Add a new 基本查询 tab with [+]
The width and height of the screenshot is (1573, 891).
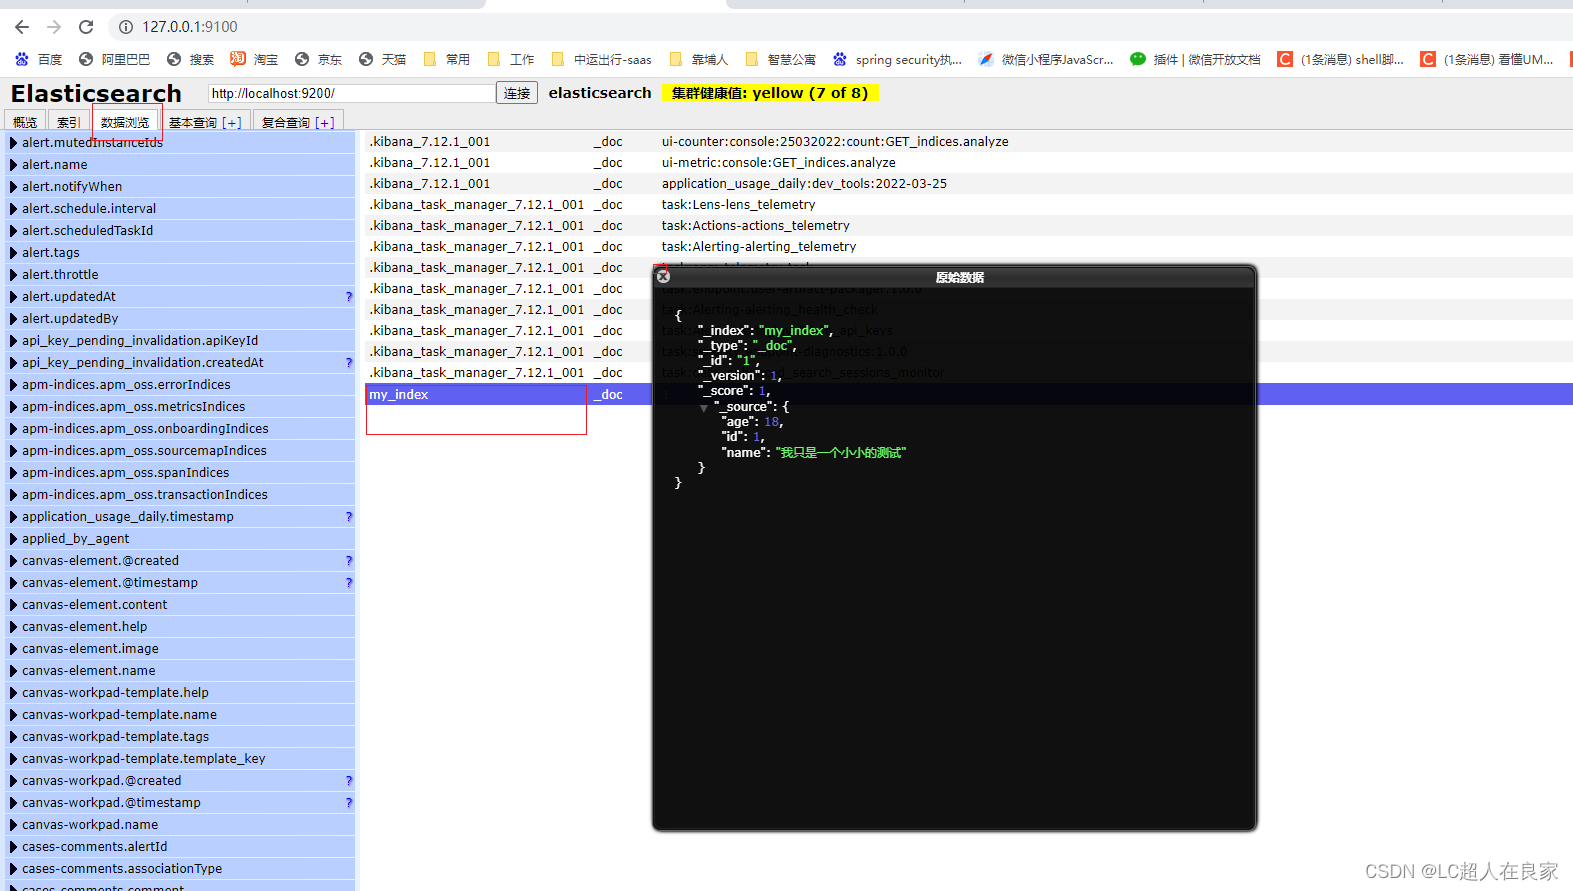coord(232,122)
